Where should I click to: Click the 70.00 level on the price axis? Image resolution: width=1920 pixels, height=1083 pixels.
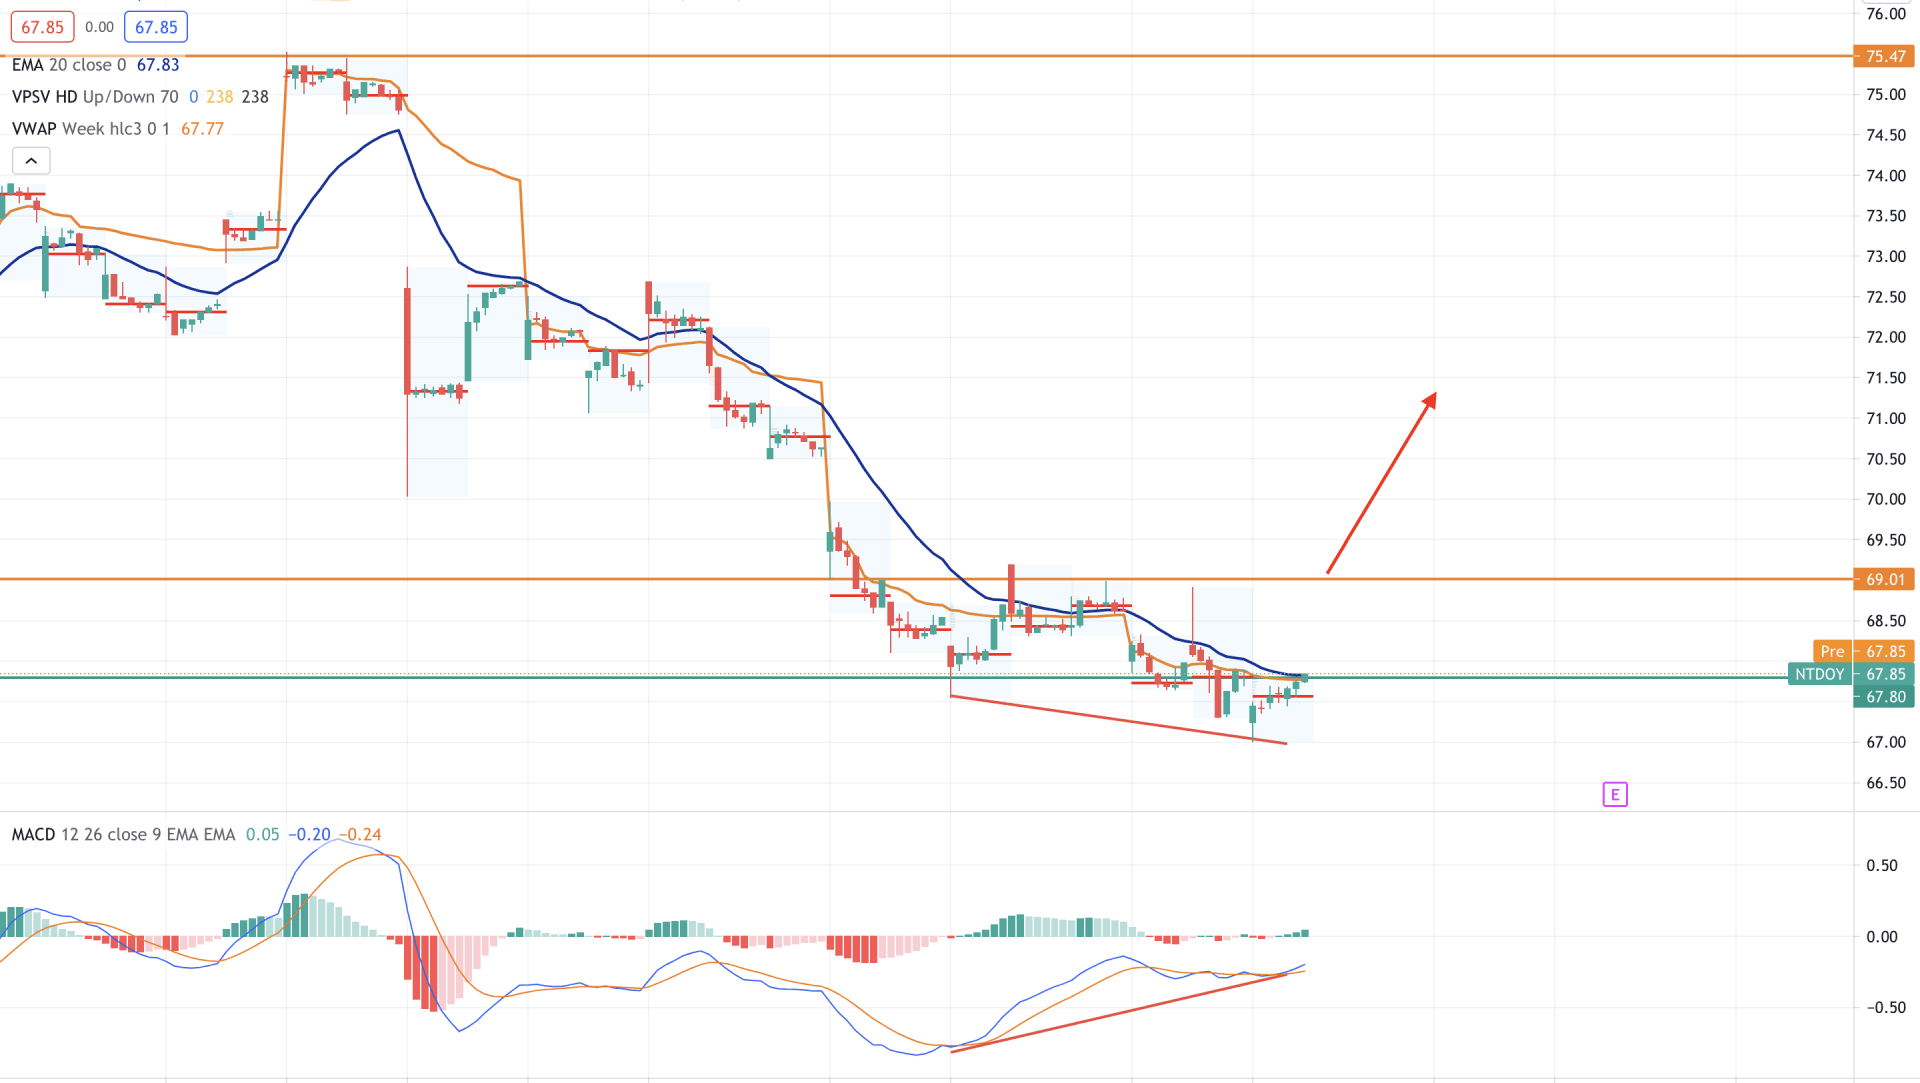click(x=1886, y=499)
